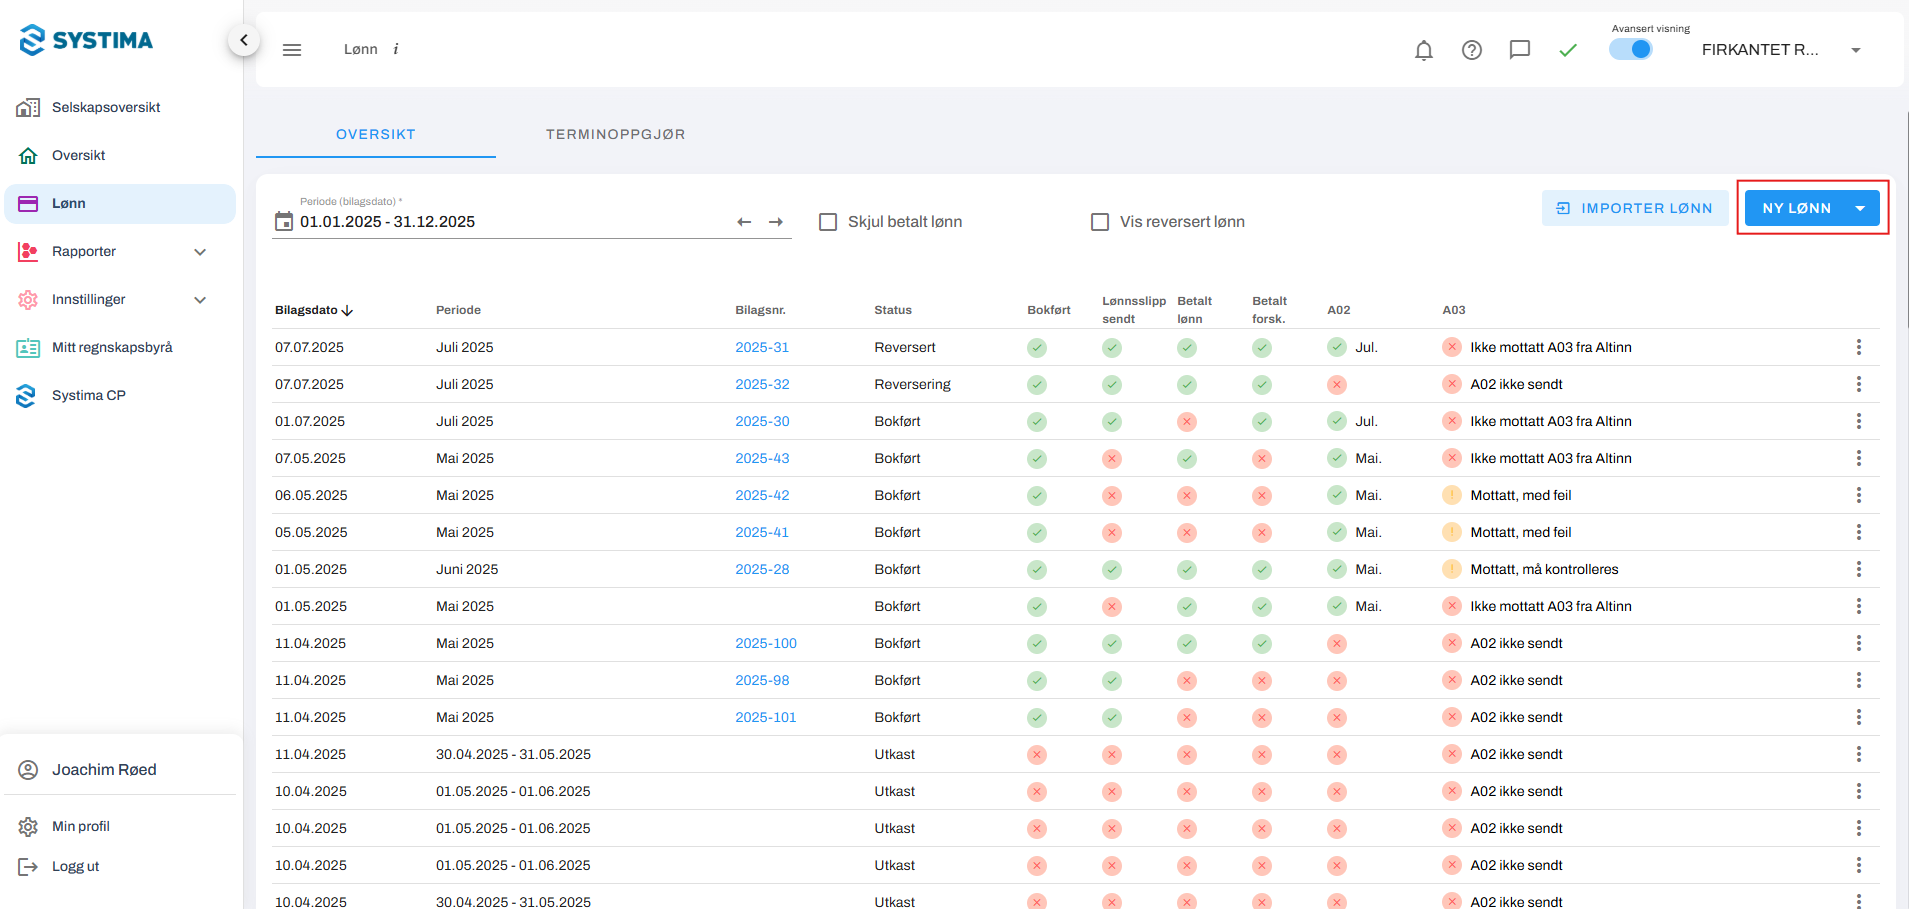The image size is (1909, 909).
Task: Click Importer lønn button
Action: [1635, 208]
